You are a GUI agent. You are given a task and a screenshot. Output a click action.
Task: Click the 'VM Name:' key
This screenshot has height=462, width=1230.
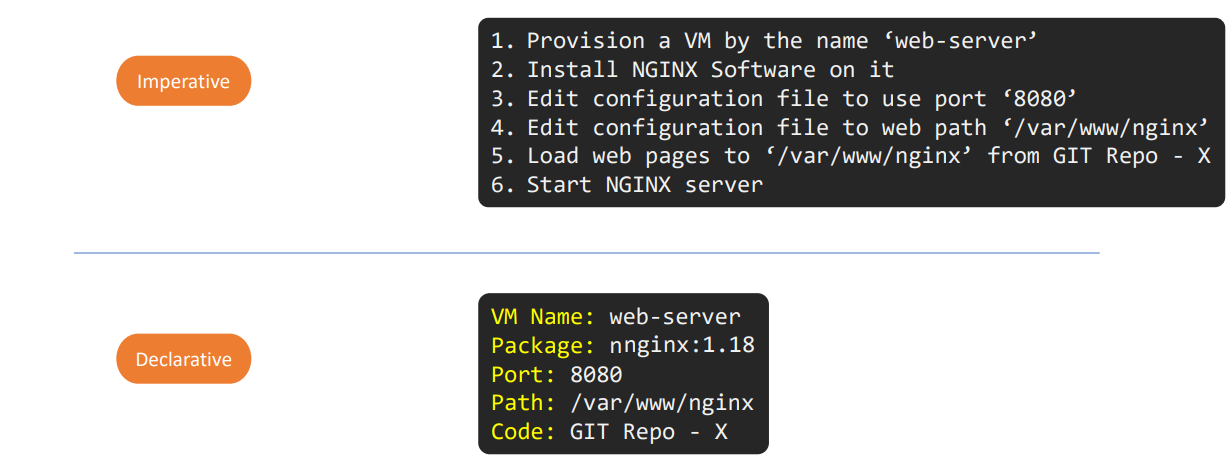click(x=543, y=317)
